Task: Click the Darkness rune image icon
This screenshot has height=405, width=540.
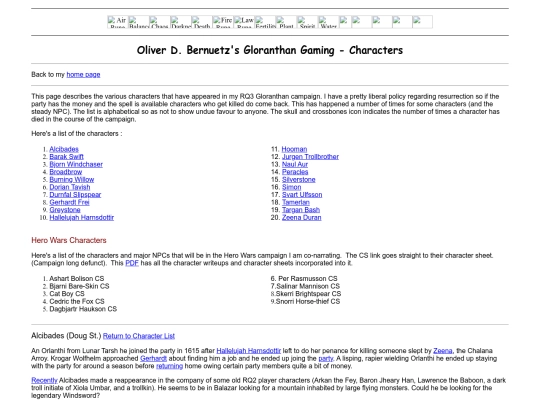Action: click(181, 22)
